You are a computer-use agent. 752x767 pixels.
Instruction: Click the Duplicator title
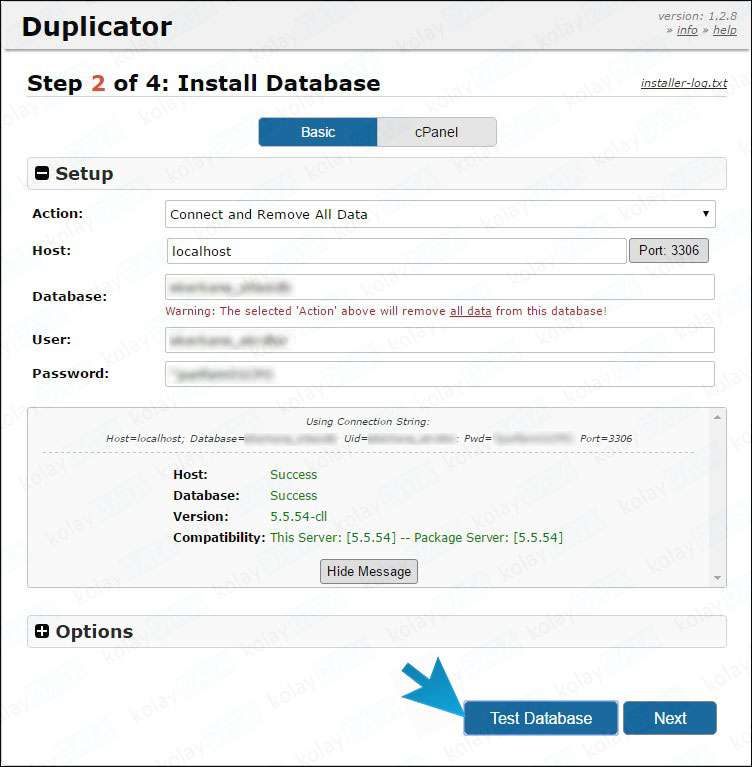tap(97, 26)
